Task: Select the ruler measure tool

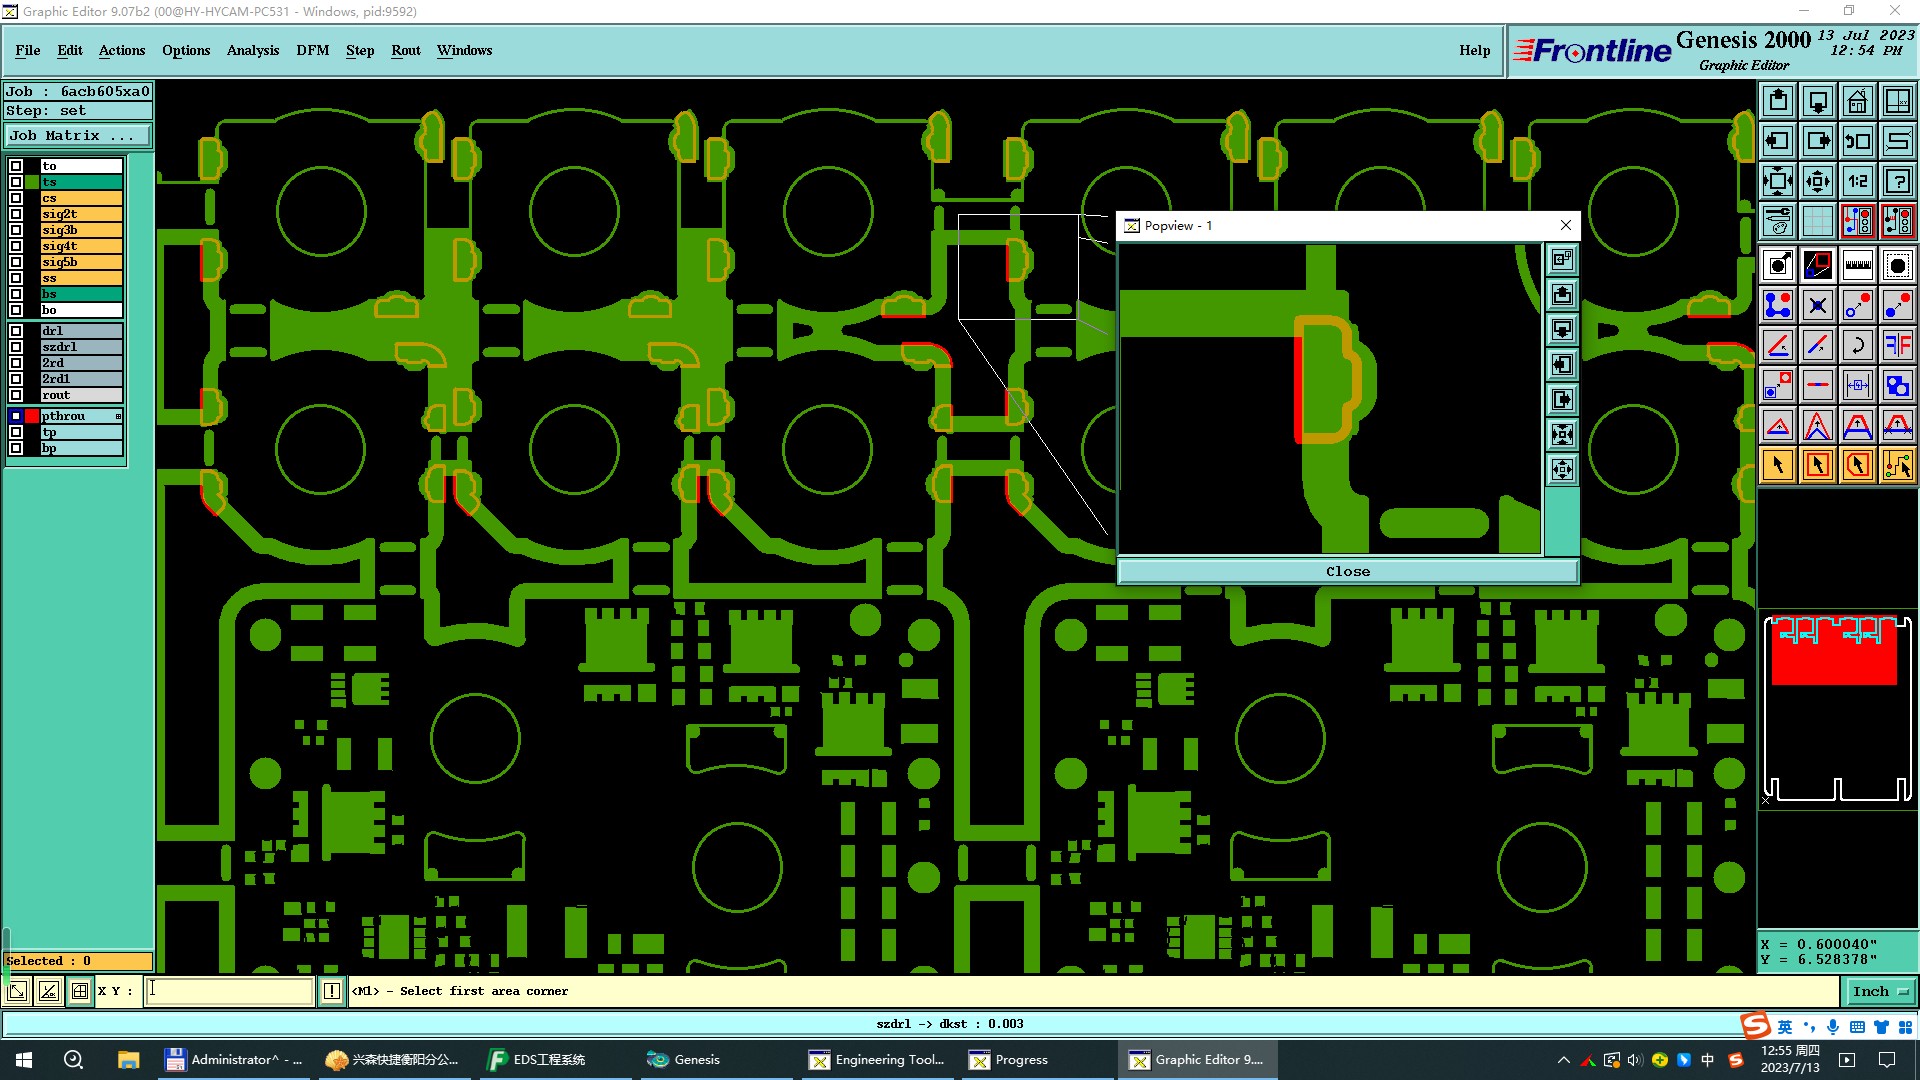Action: [x=1857, y=265]
